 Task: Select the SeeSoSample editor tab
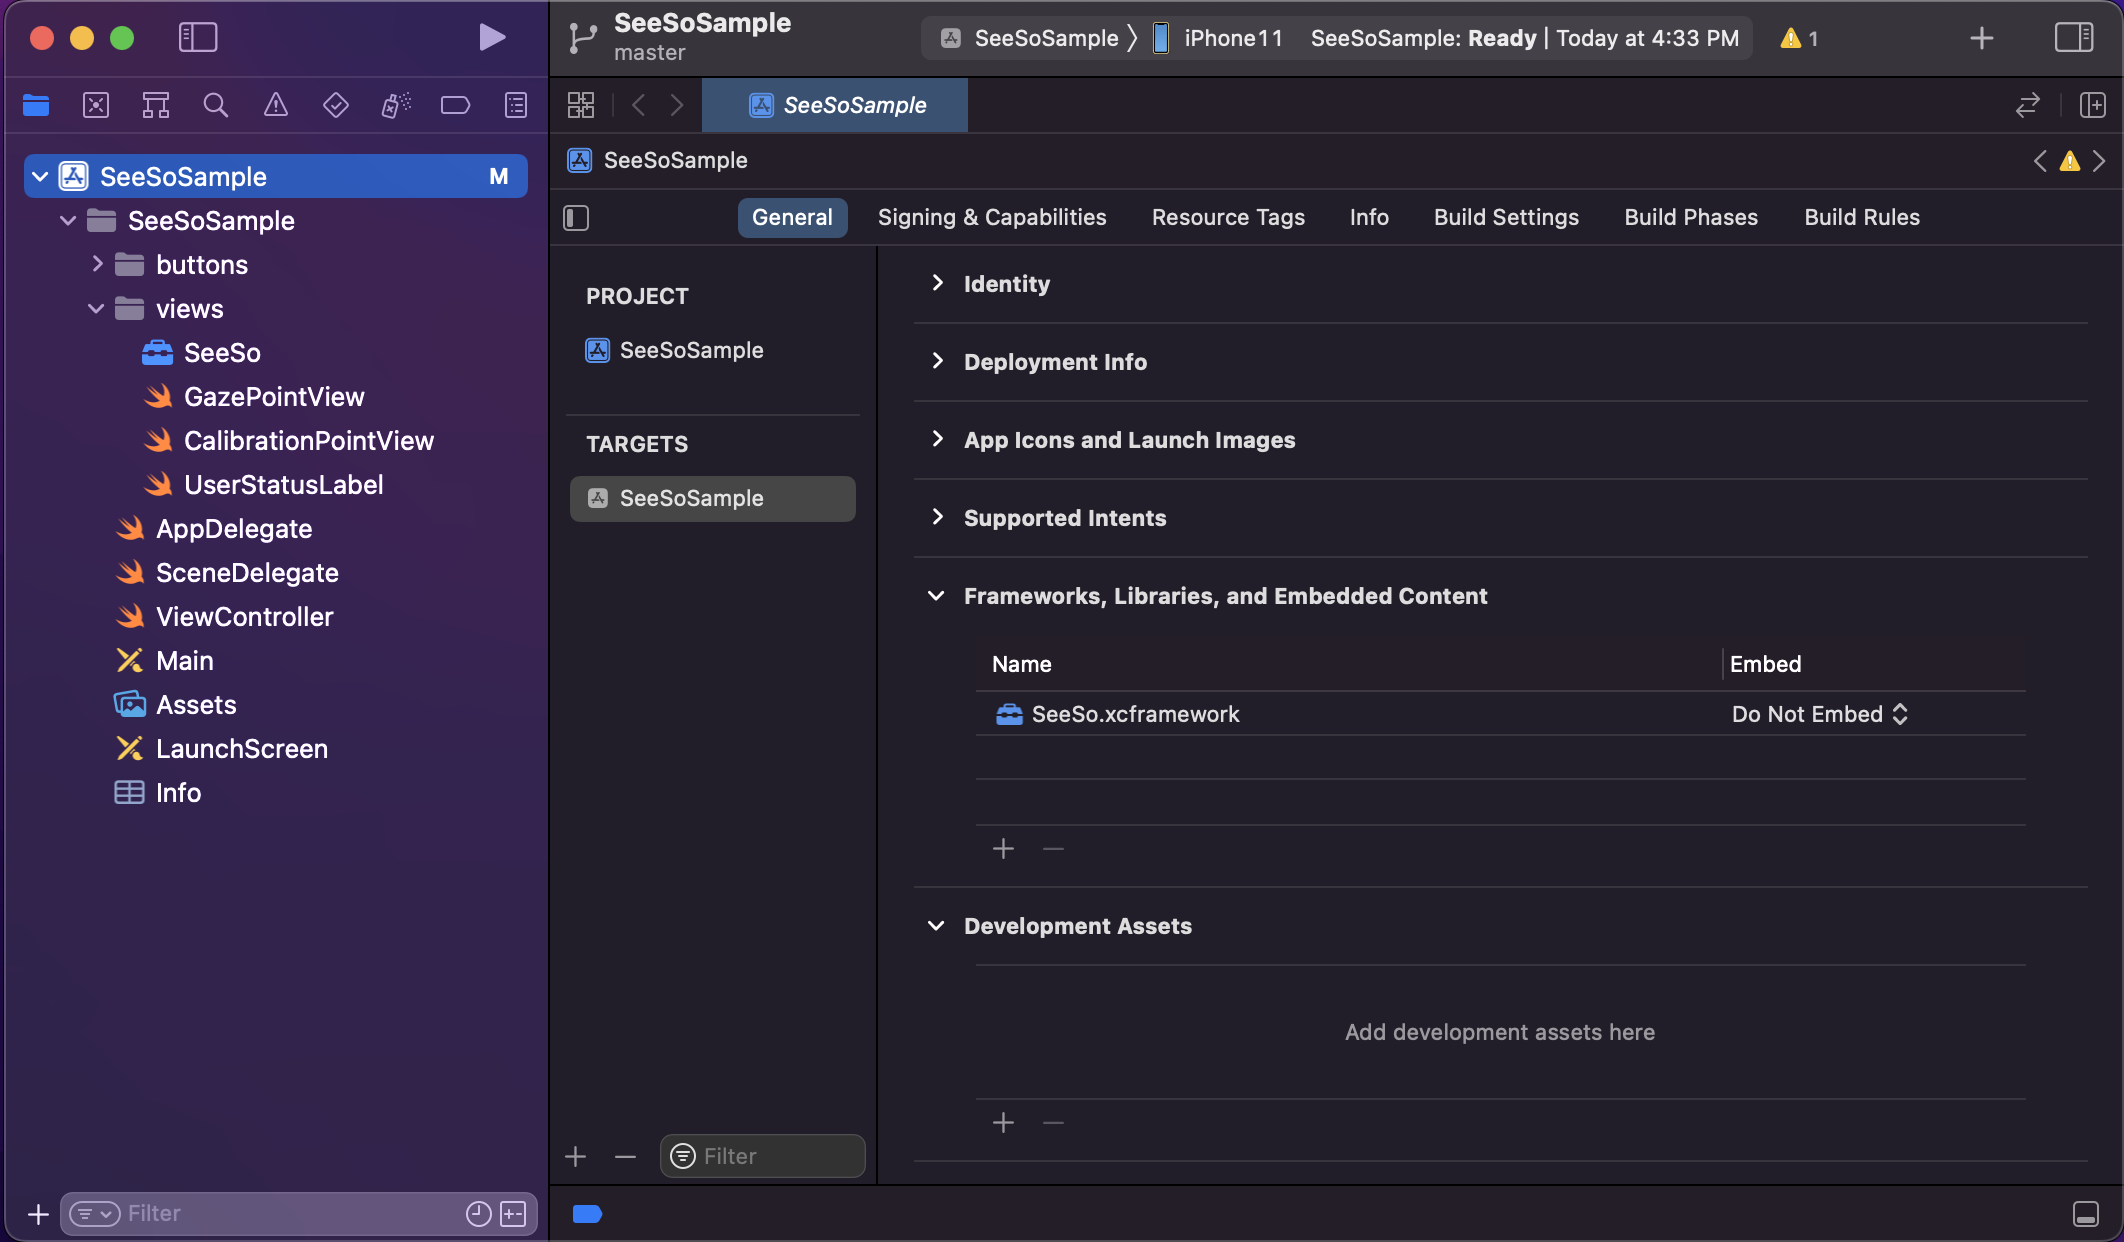pos(835,105)
